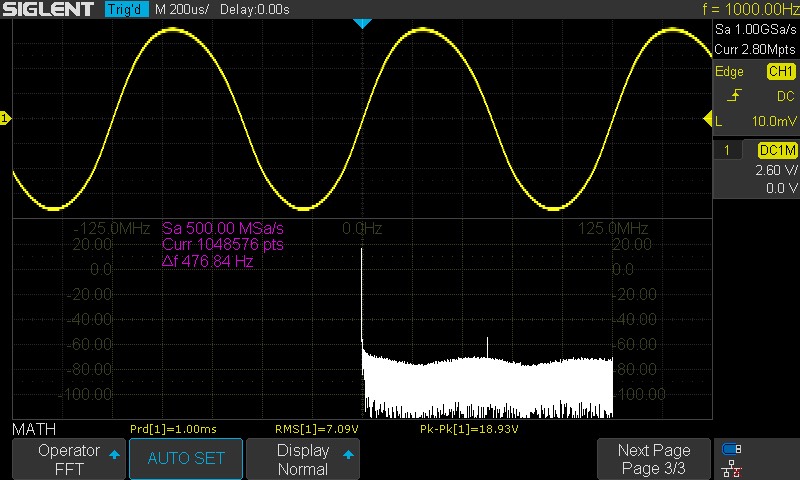Click the rising edge trigger slope icon
The width and height of the screenshot is (800, 480).
point(735,96)
